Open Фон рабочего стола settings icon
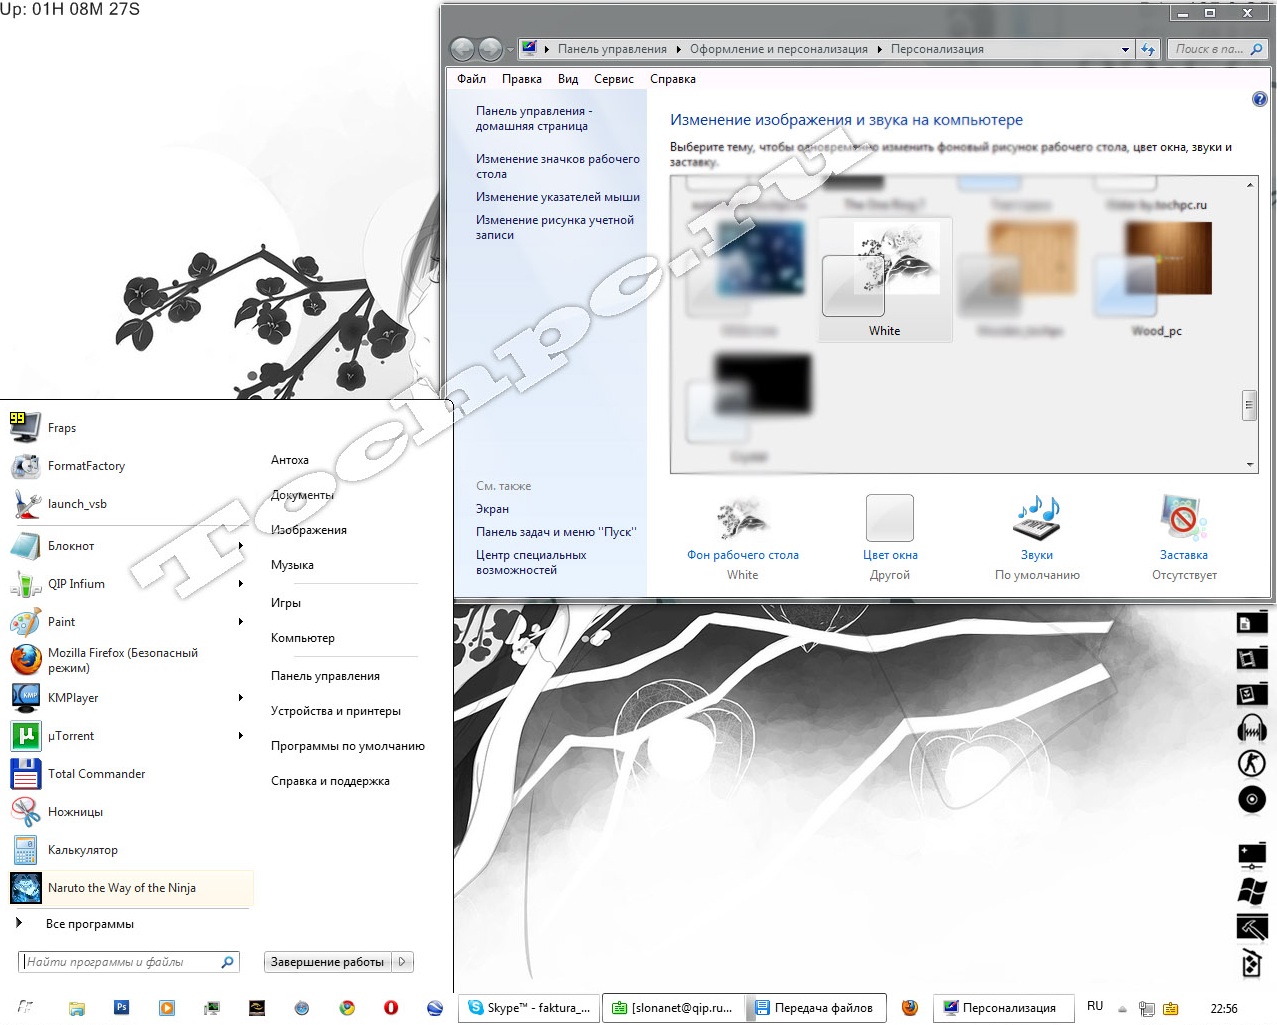Screen dimensions: 1277x1025 742,518
